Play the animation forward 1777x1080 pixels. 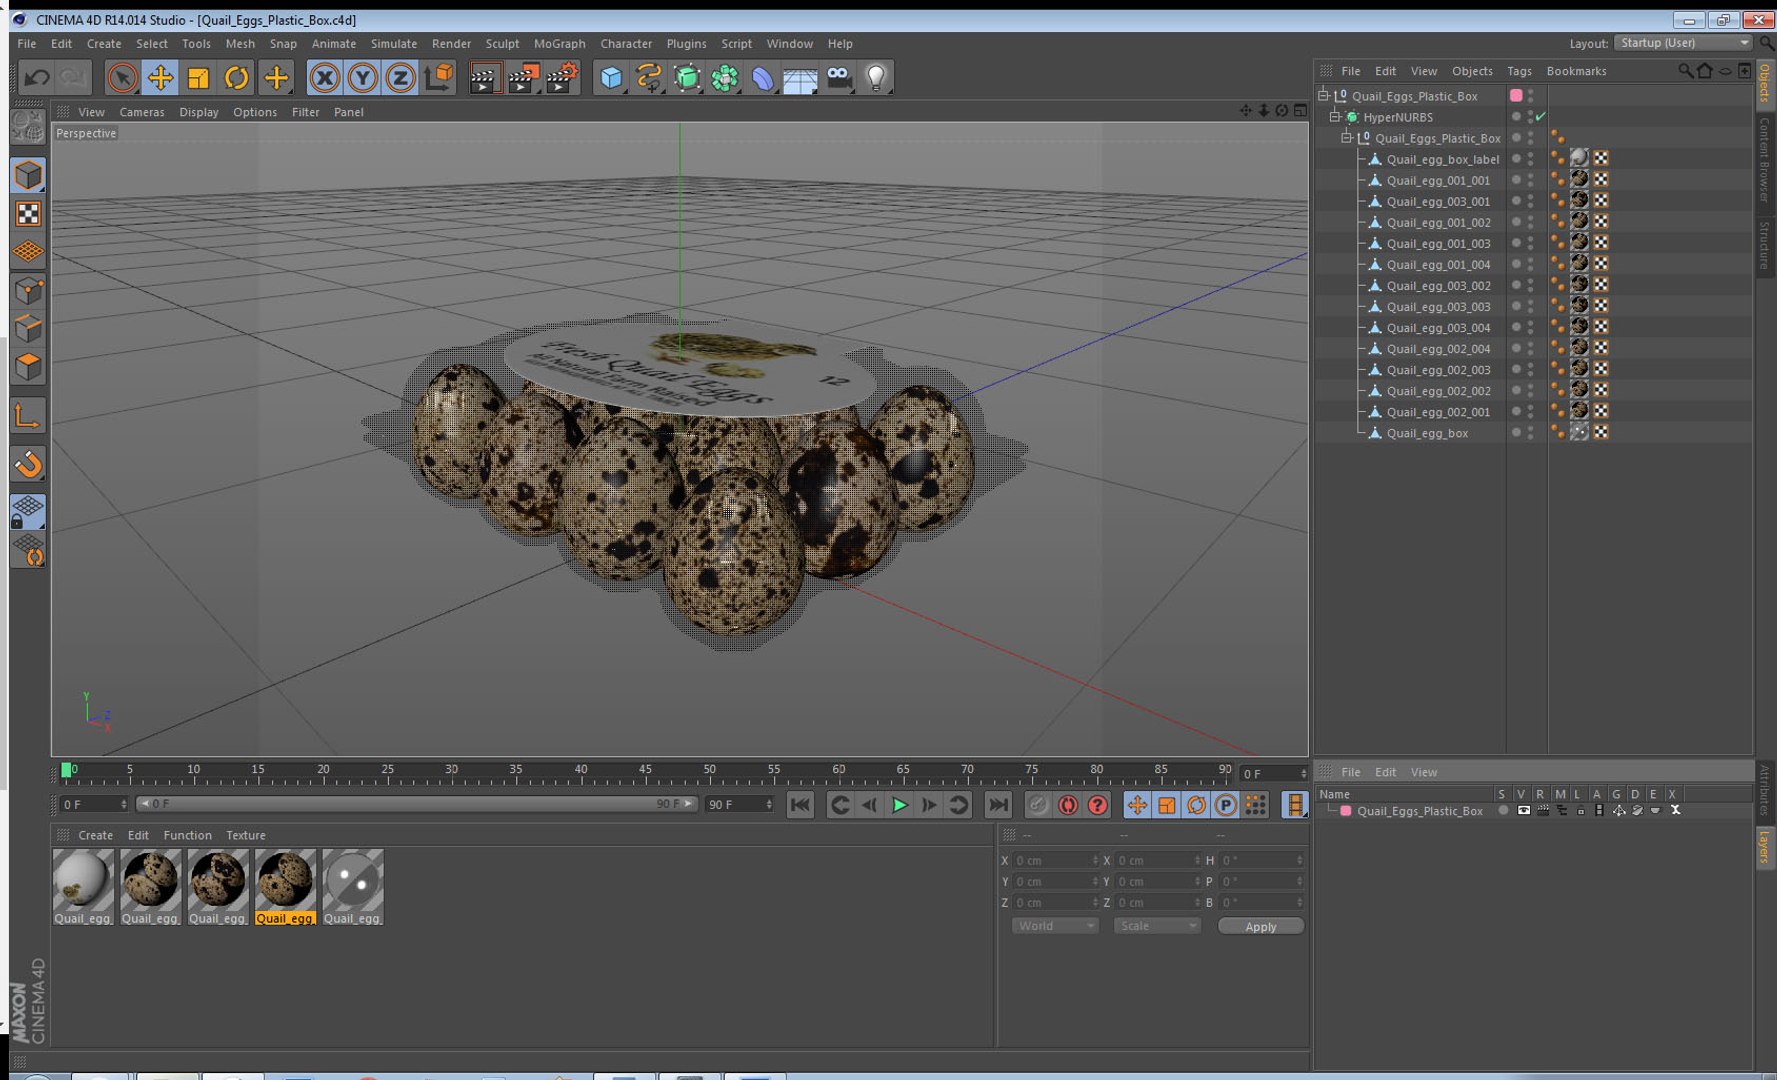[899, 805]
